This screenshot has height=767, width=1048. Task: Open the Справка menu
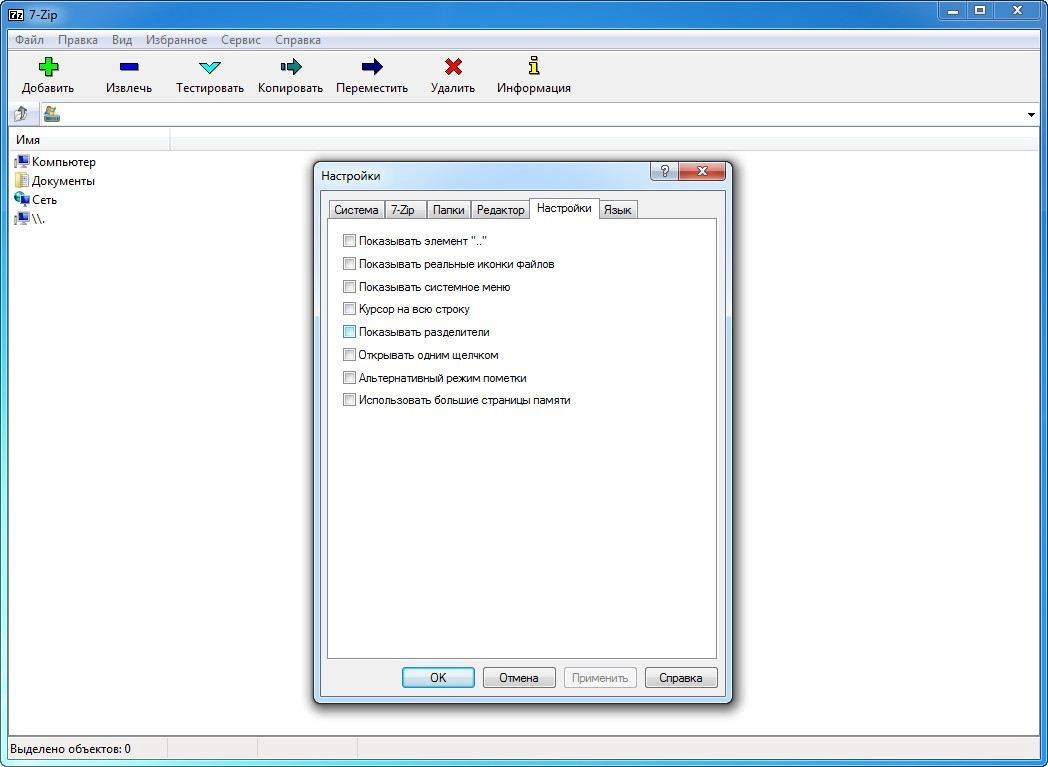pos(297,40)
